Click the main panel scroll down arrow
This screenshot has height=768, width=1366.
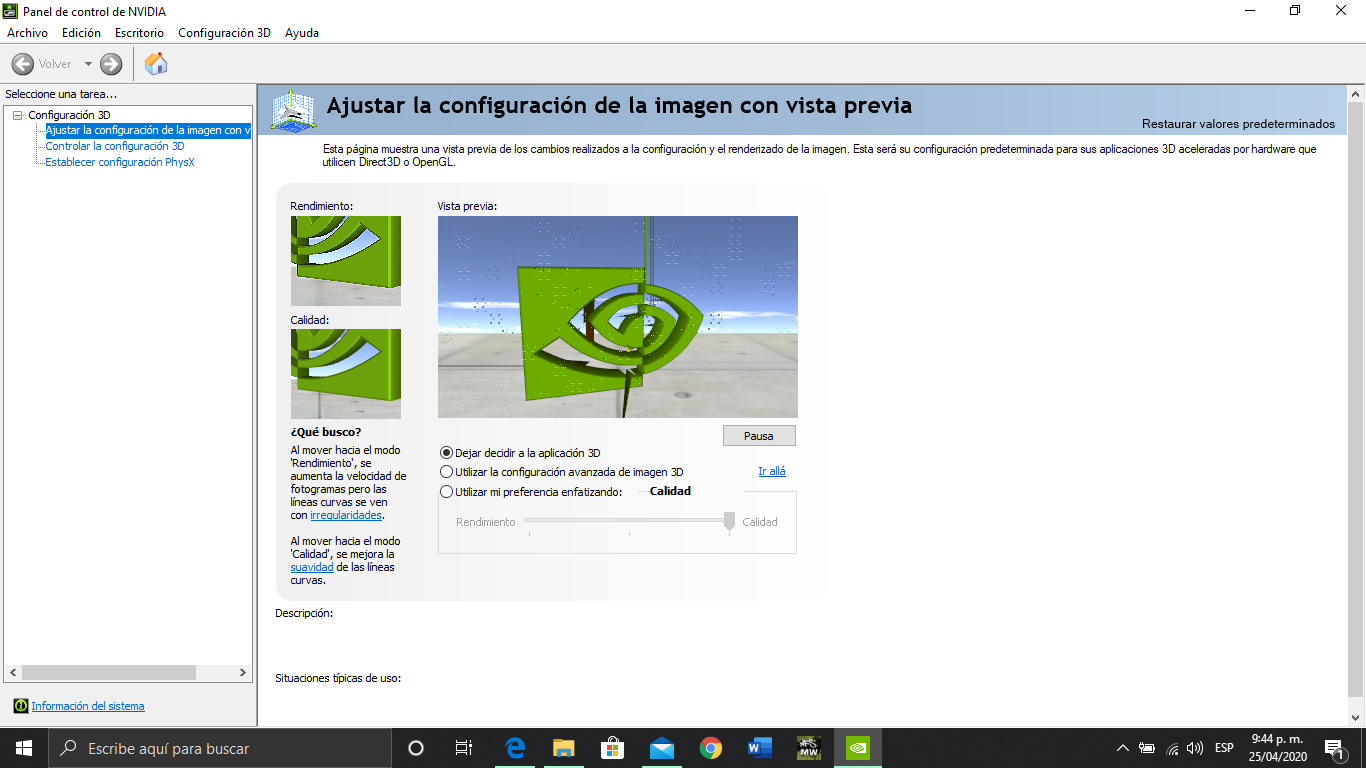1355,717
